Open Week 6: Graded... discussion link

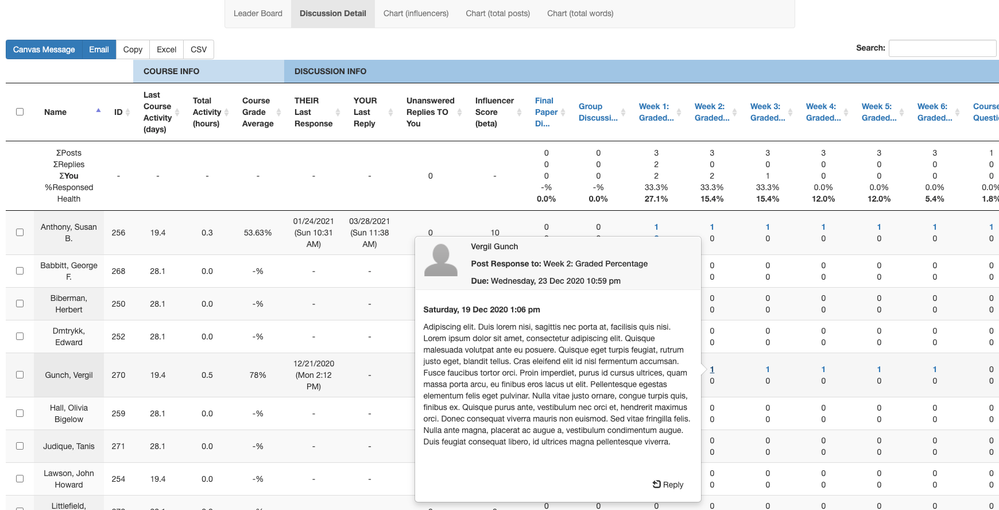935,112
